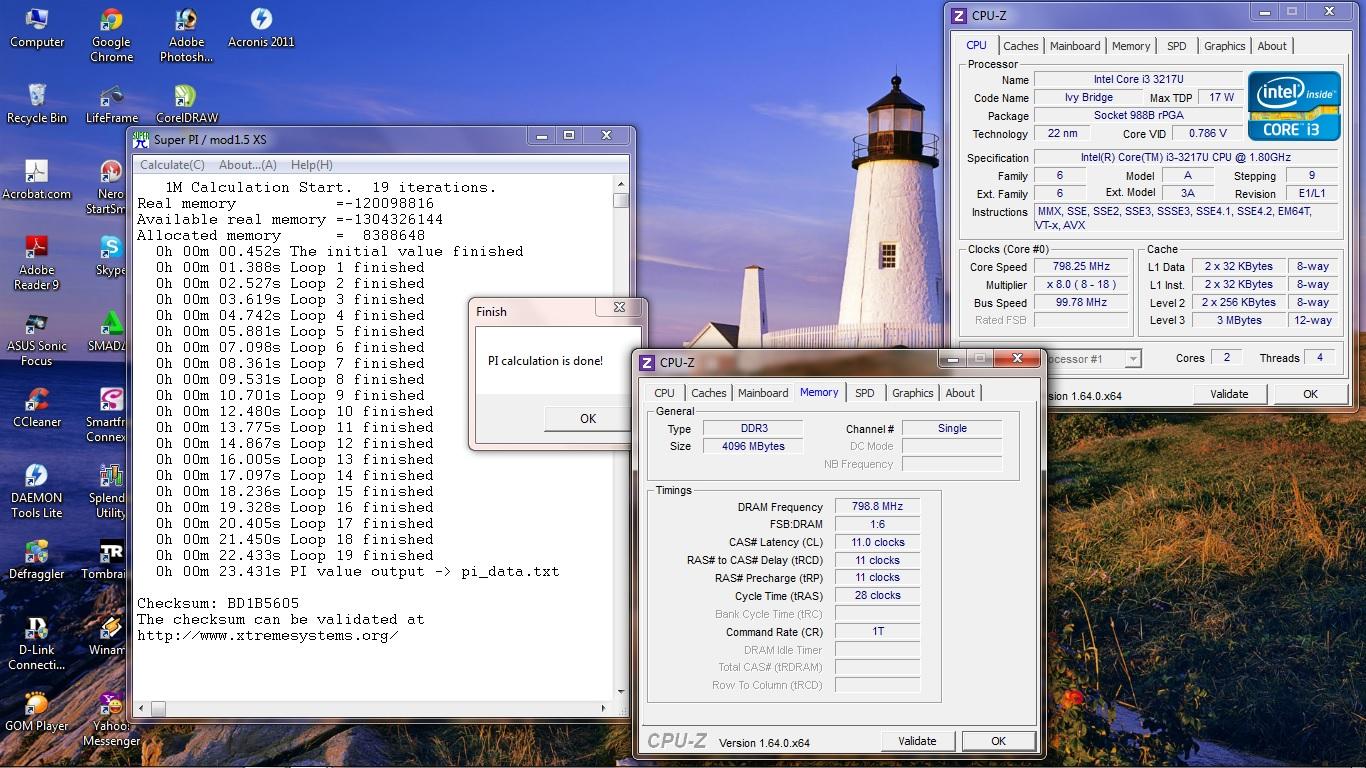Viewport: 1366px width, 768px height.
Task: Open DAEMON Tools Lite shortcut
Action: (37, 491)
